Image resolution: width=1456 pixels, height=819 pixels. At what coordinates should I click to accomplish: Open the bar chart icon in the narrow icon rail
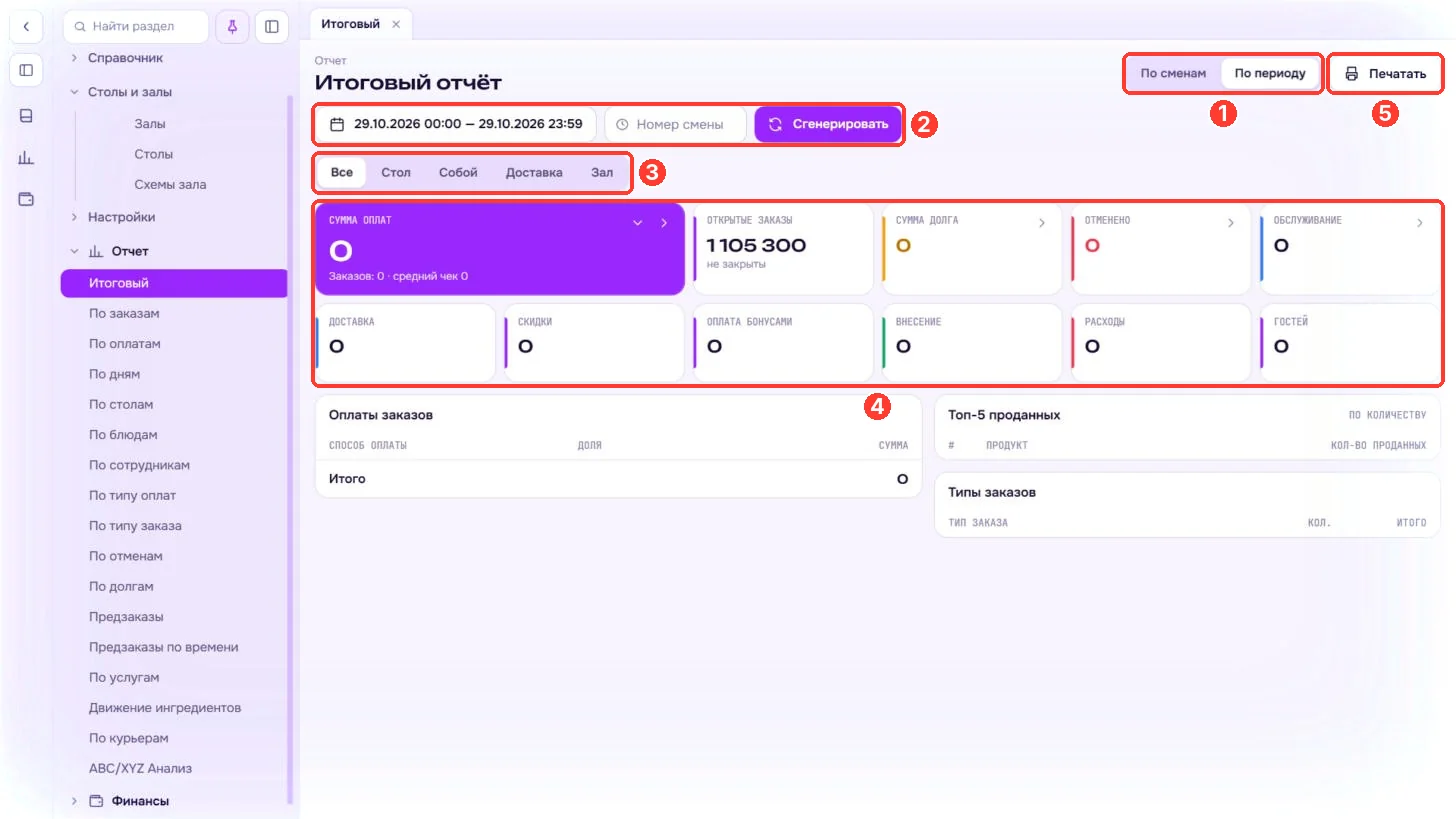tap(26, 157)
